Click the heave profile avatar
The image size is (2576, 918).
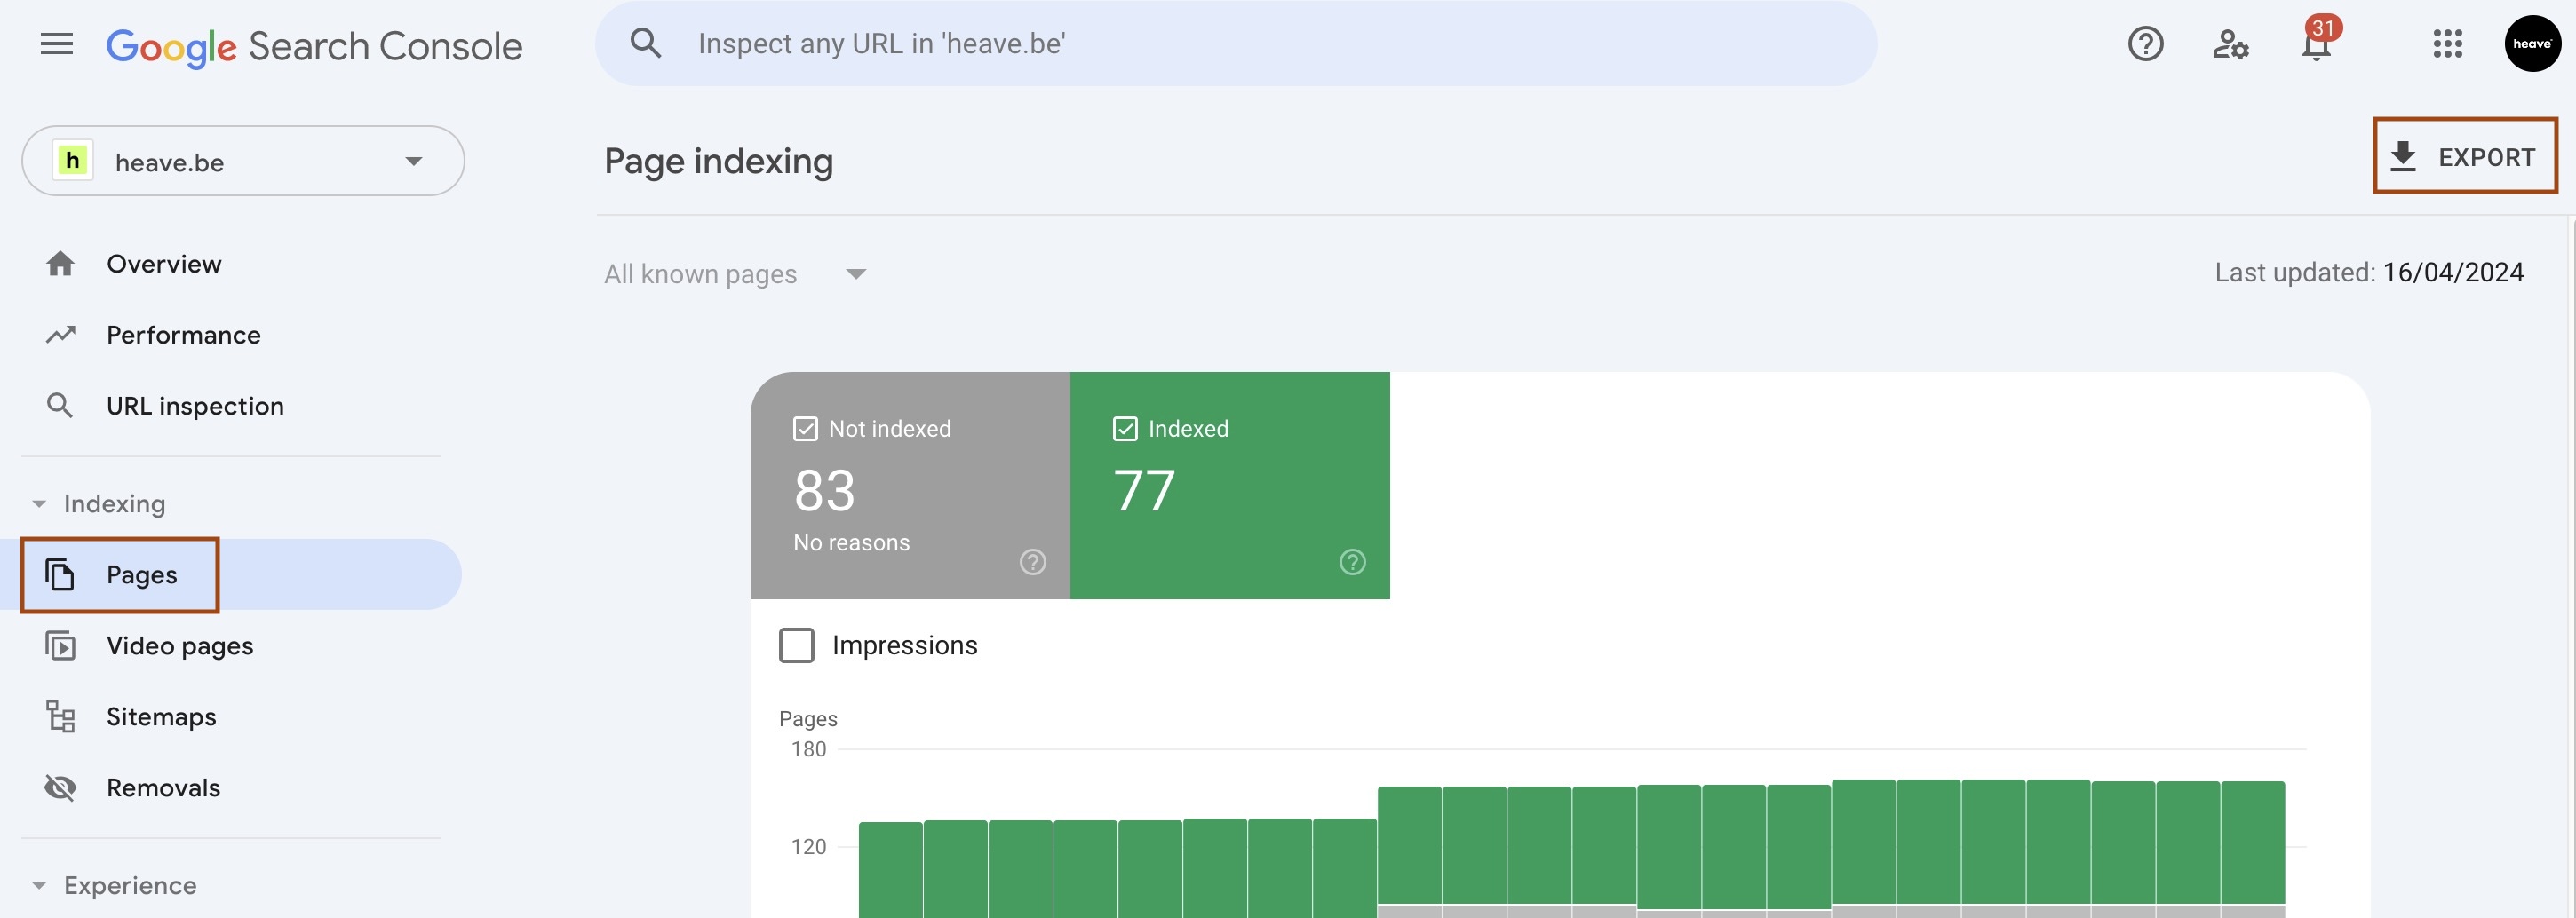pos(2533,43)
